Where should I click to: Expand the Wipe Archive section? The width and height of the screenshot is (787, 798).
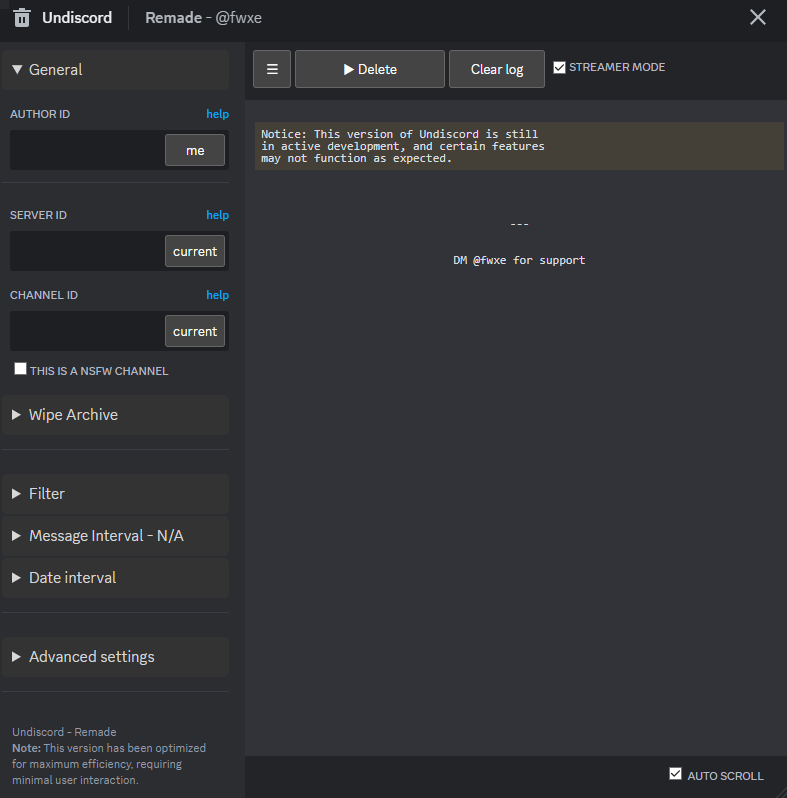click(x=116, y=415)
